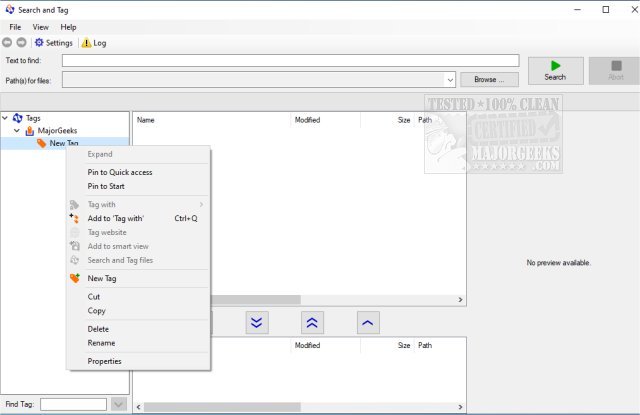Select the MajorGeeks tree item
This screenshot has height=415, width=640.
click(57, 131)
